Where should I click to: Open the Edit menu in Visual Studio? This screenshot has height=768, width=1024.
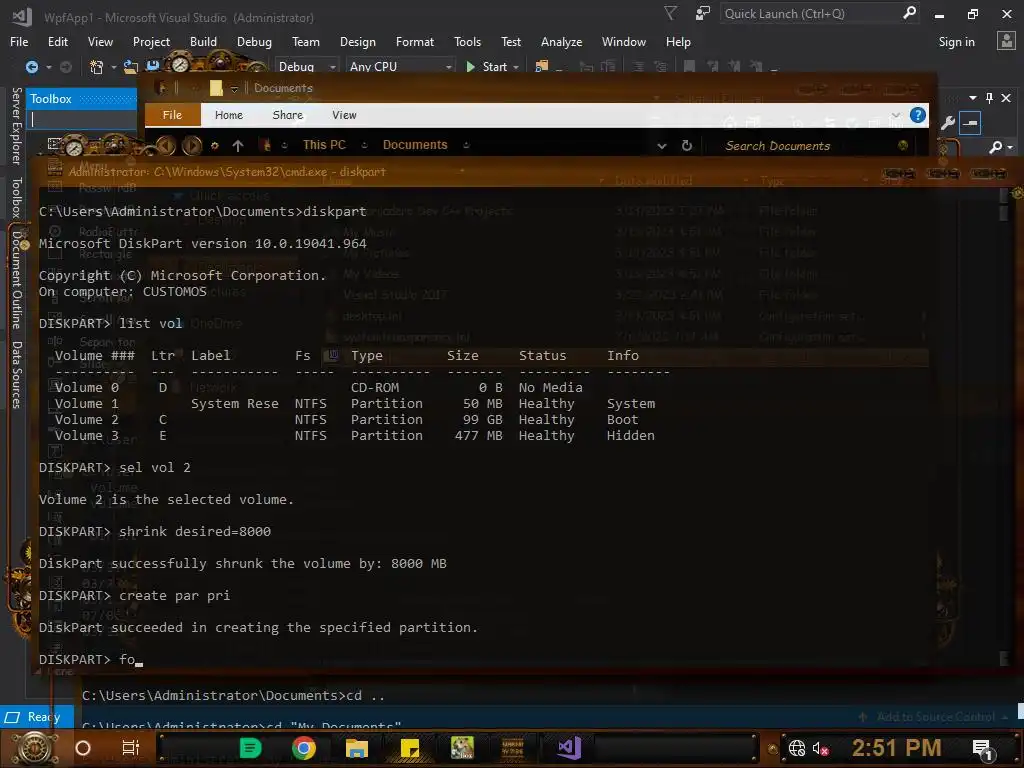[57, 42]
